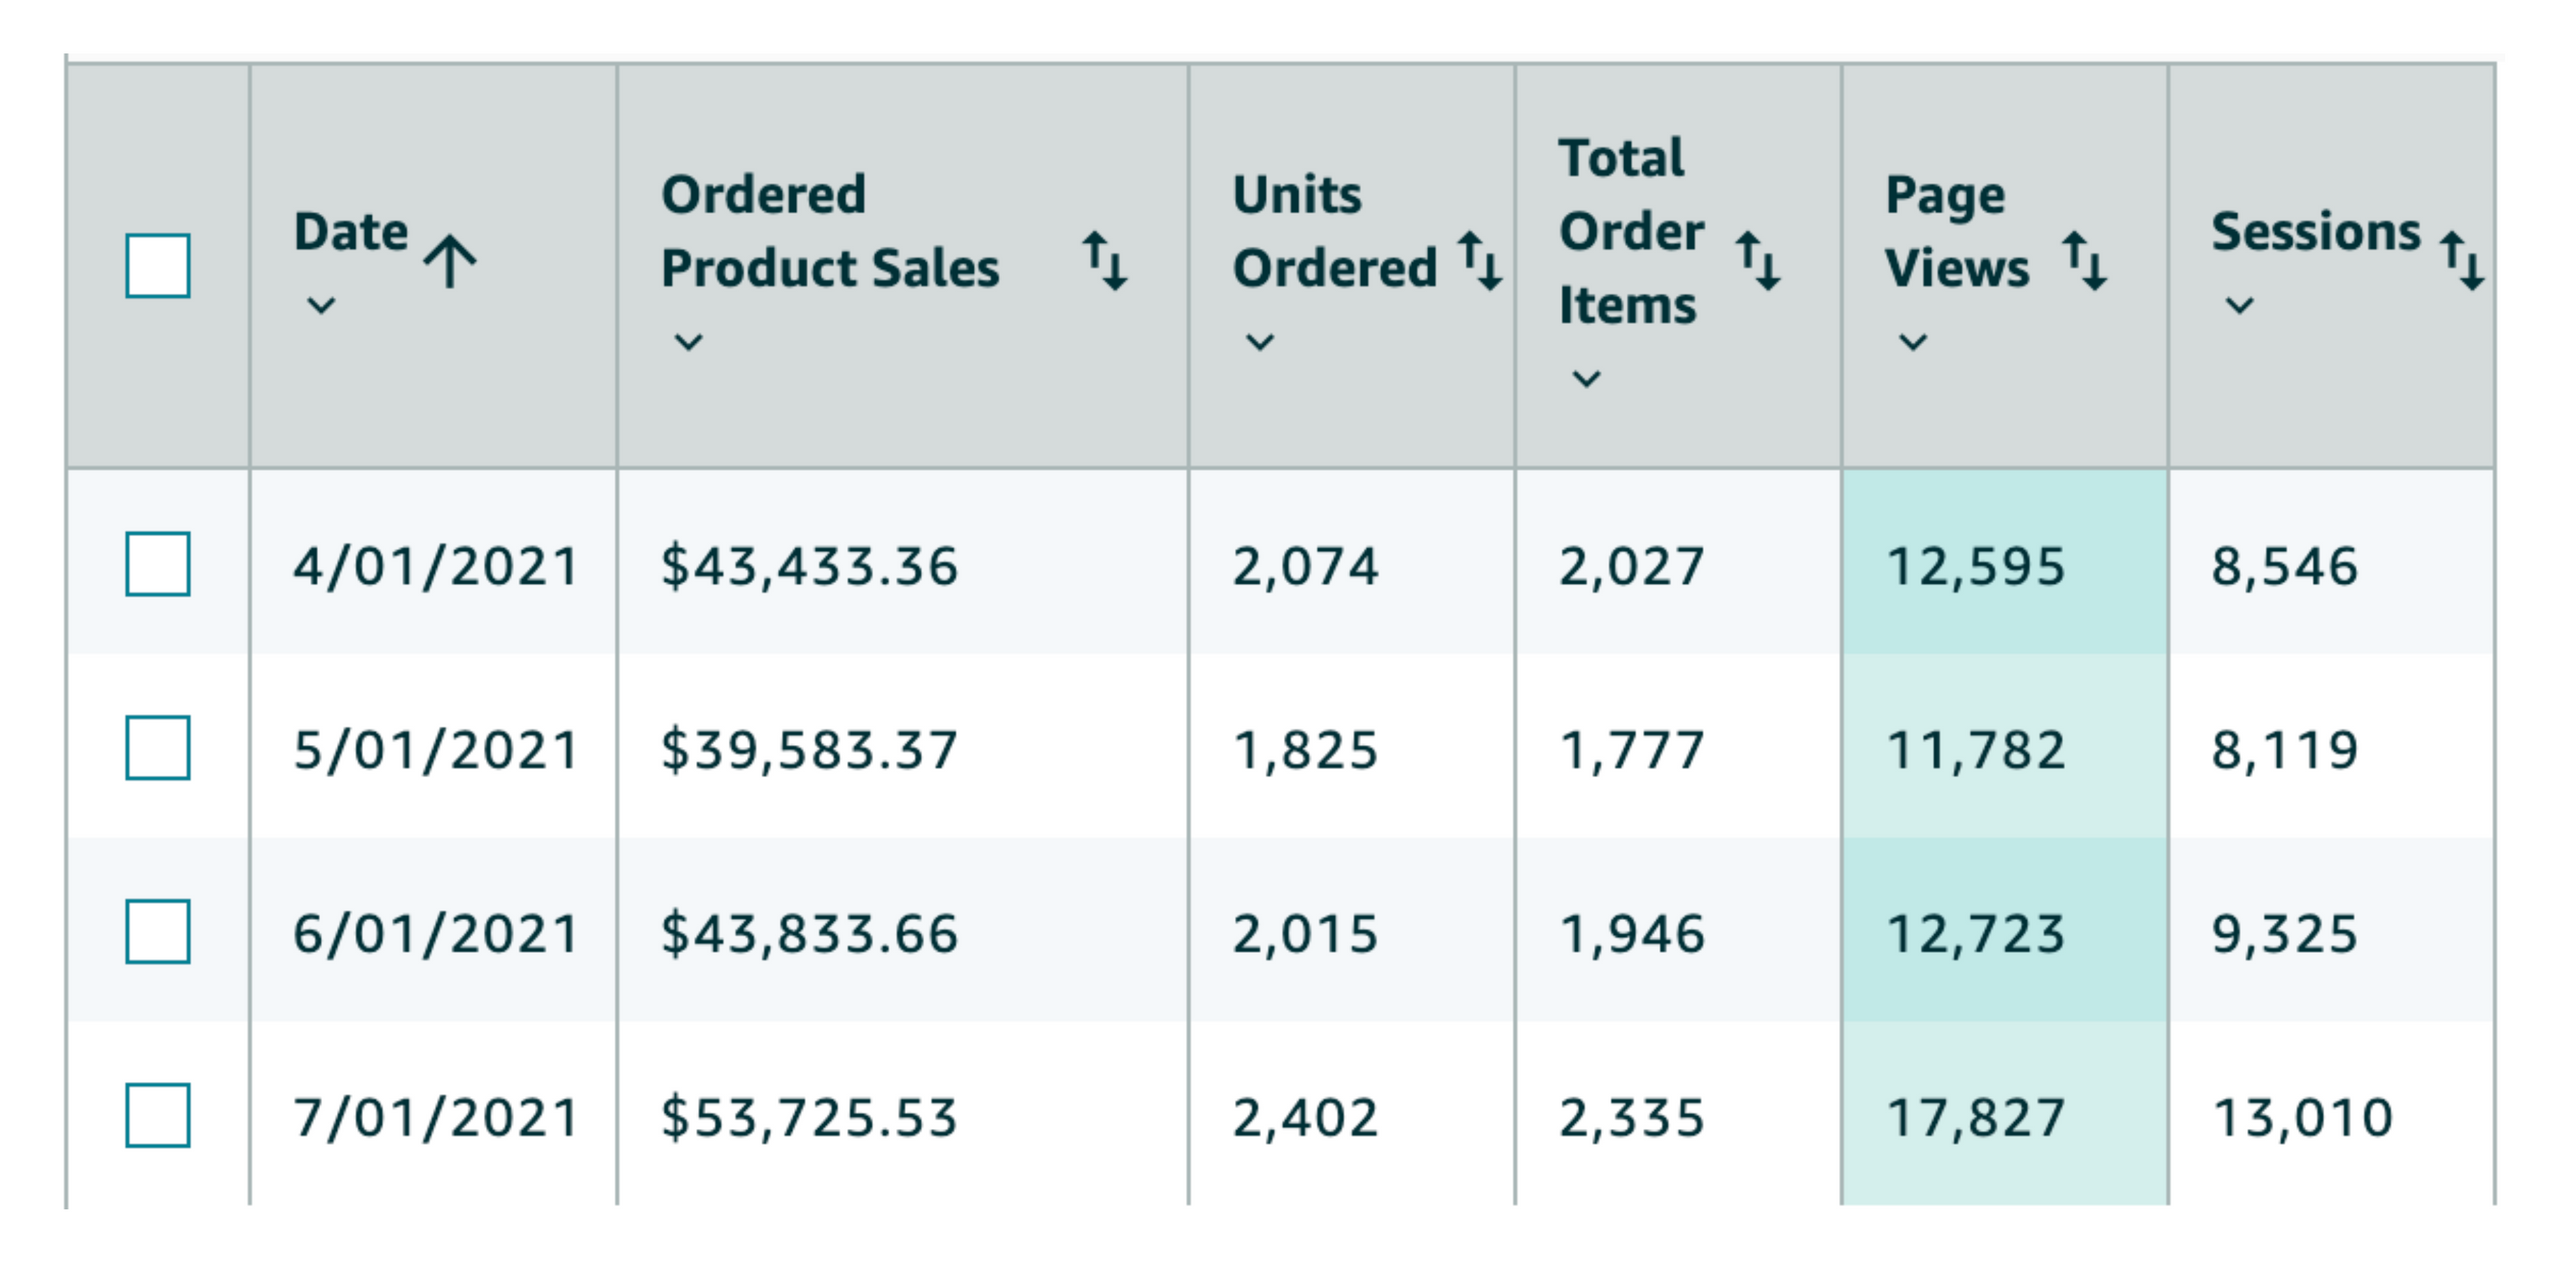Enable the 7/01/2021 row checkbox

(x=158, y=1116)
